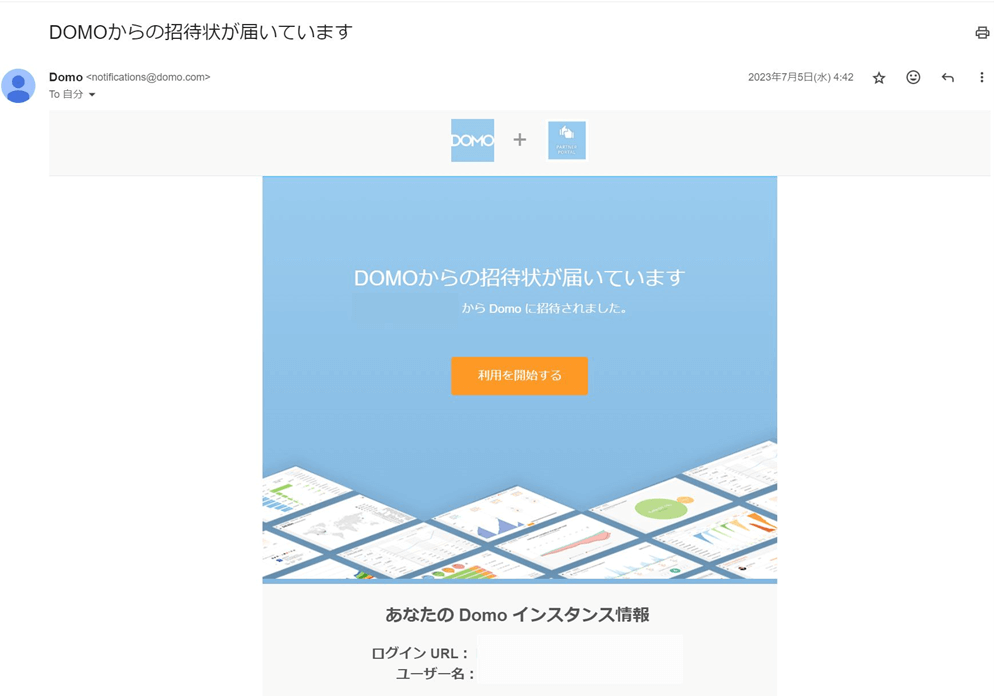Click the banner headline DOMOからの招待状が届いています
Image resolution: width=994 pixels, height=696 pixels.
click(x=519, y=278)
